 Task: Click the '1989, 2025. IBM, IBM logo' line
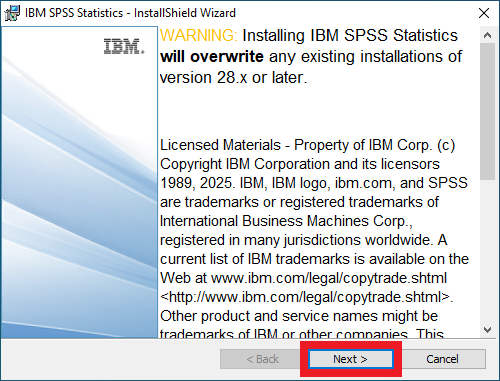[x=314, y=183]
